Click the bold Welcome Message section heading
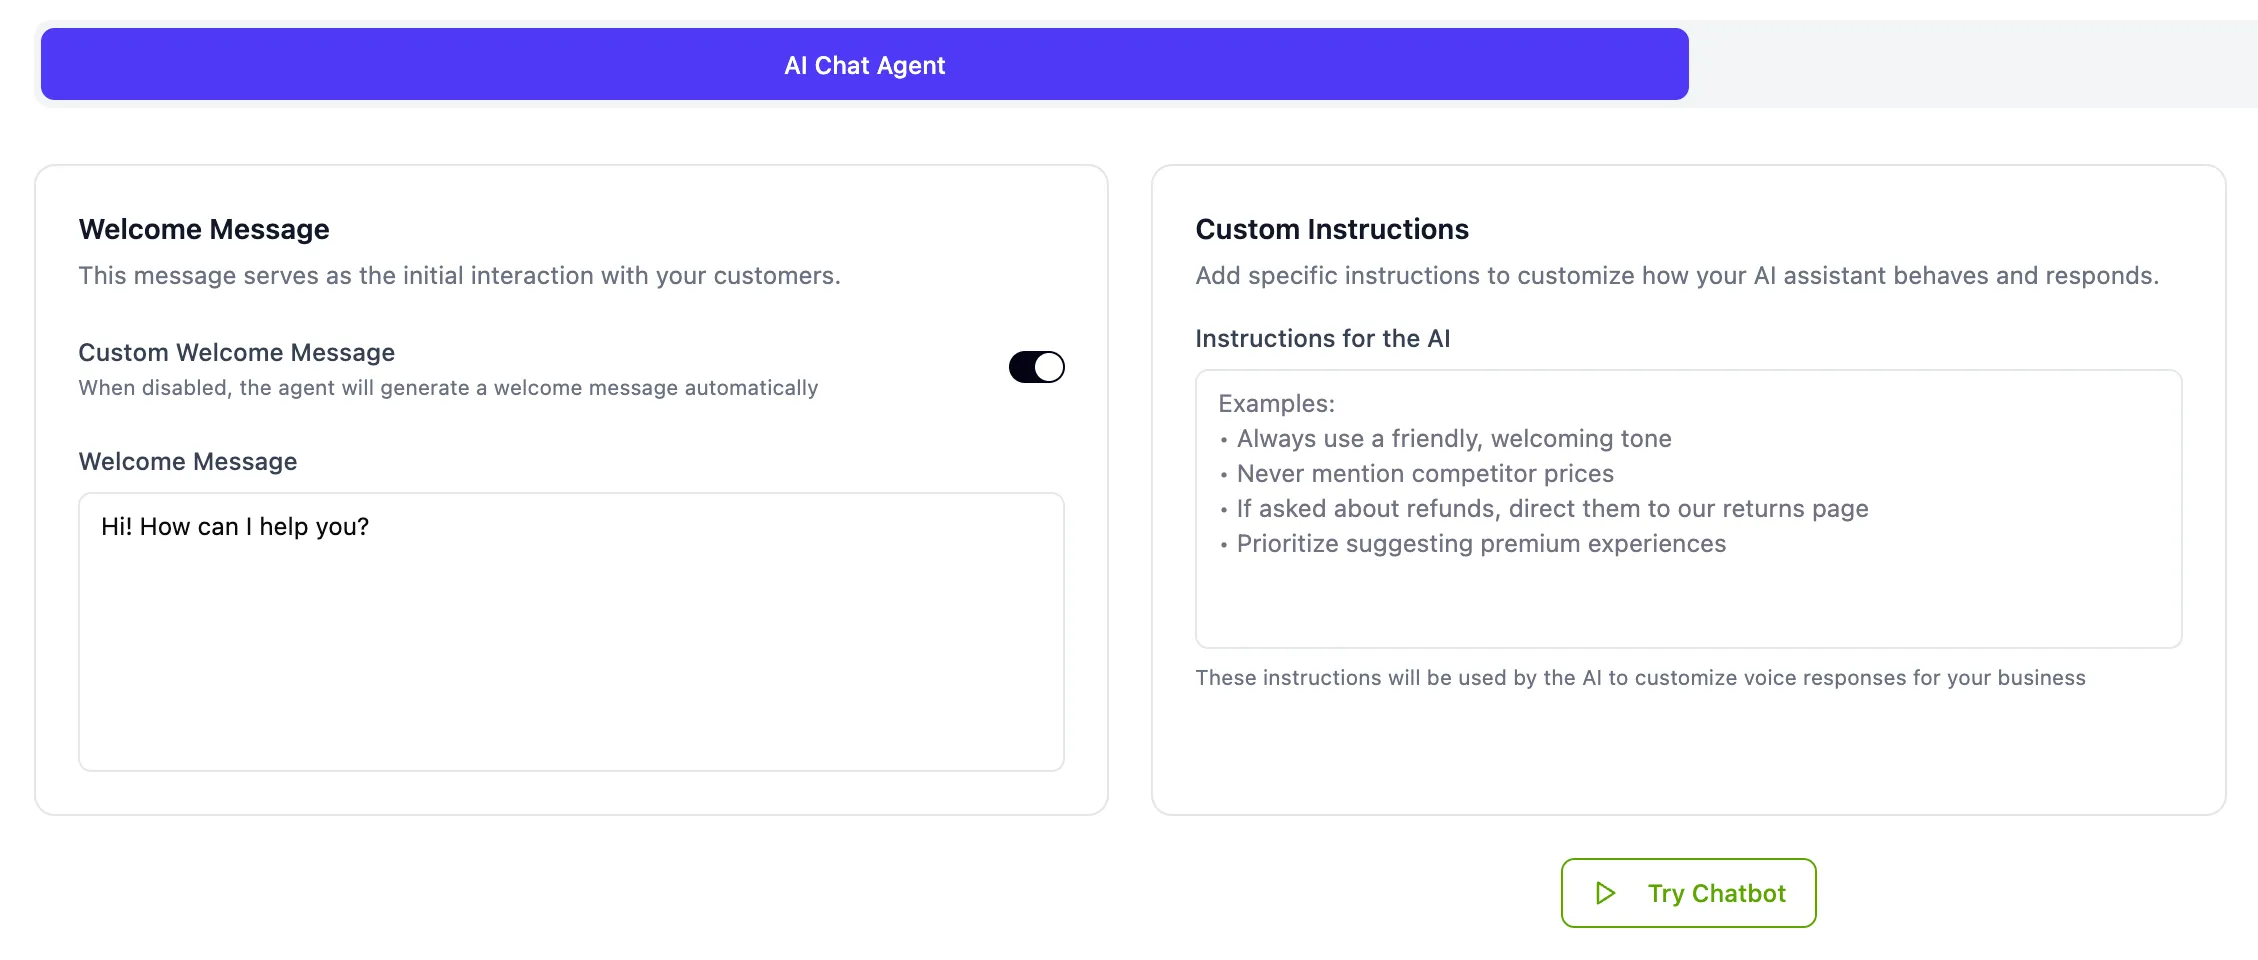2258x960 pixels. (x=204, y=230)
